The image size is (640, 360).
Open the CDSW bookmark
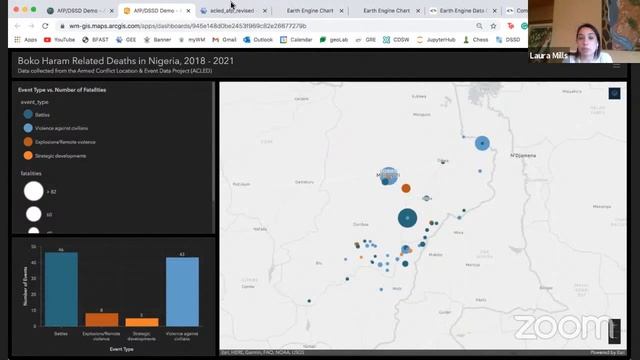pos(396,40)
